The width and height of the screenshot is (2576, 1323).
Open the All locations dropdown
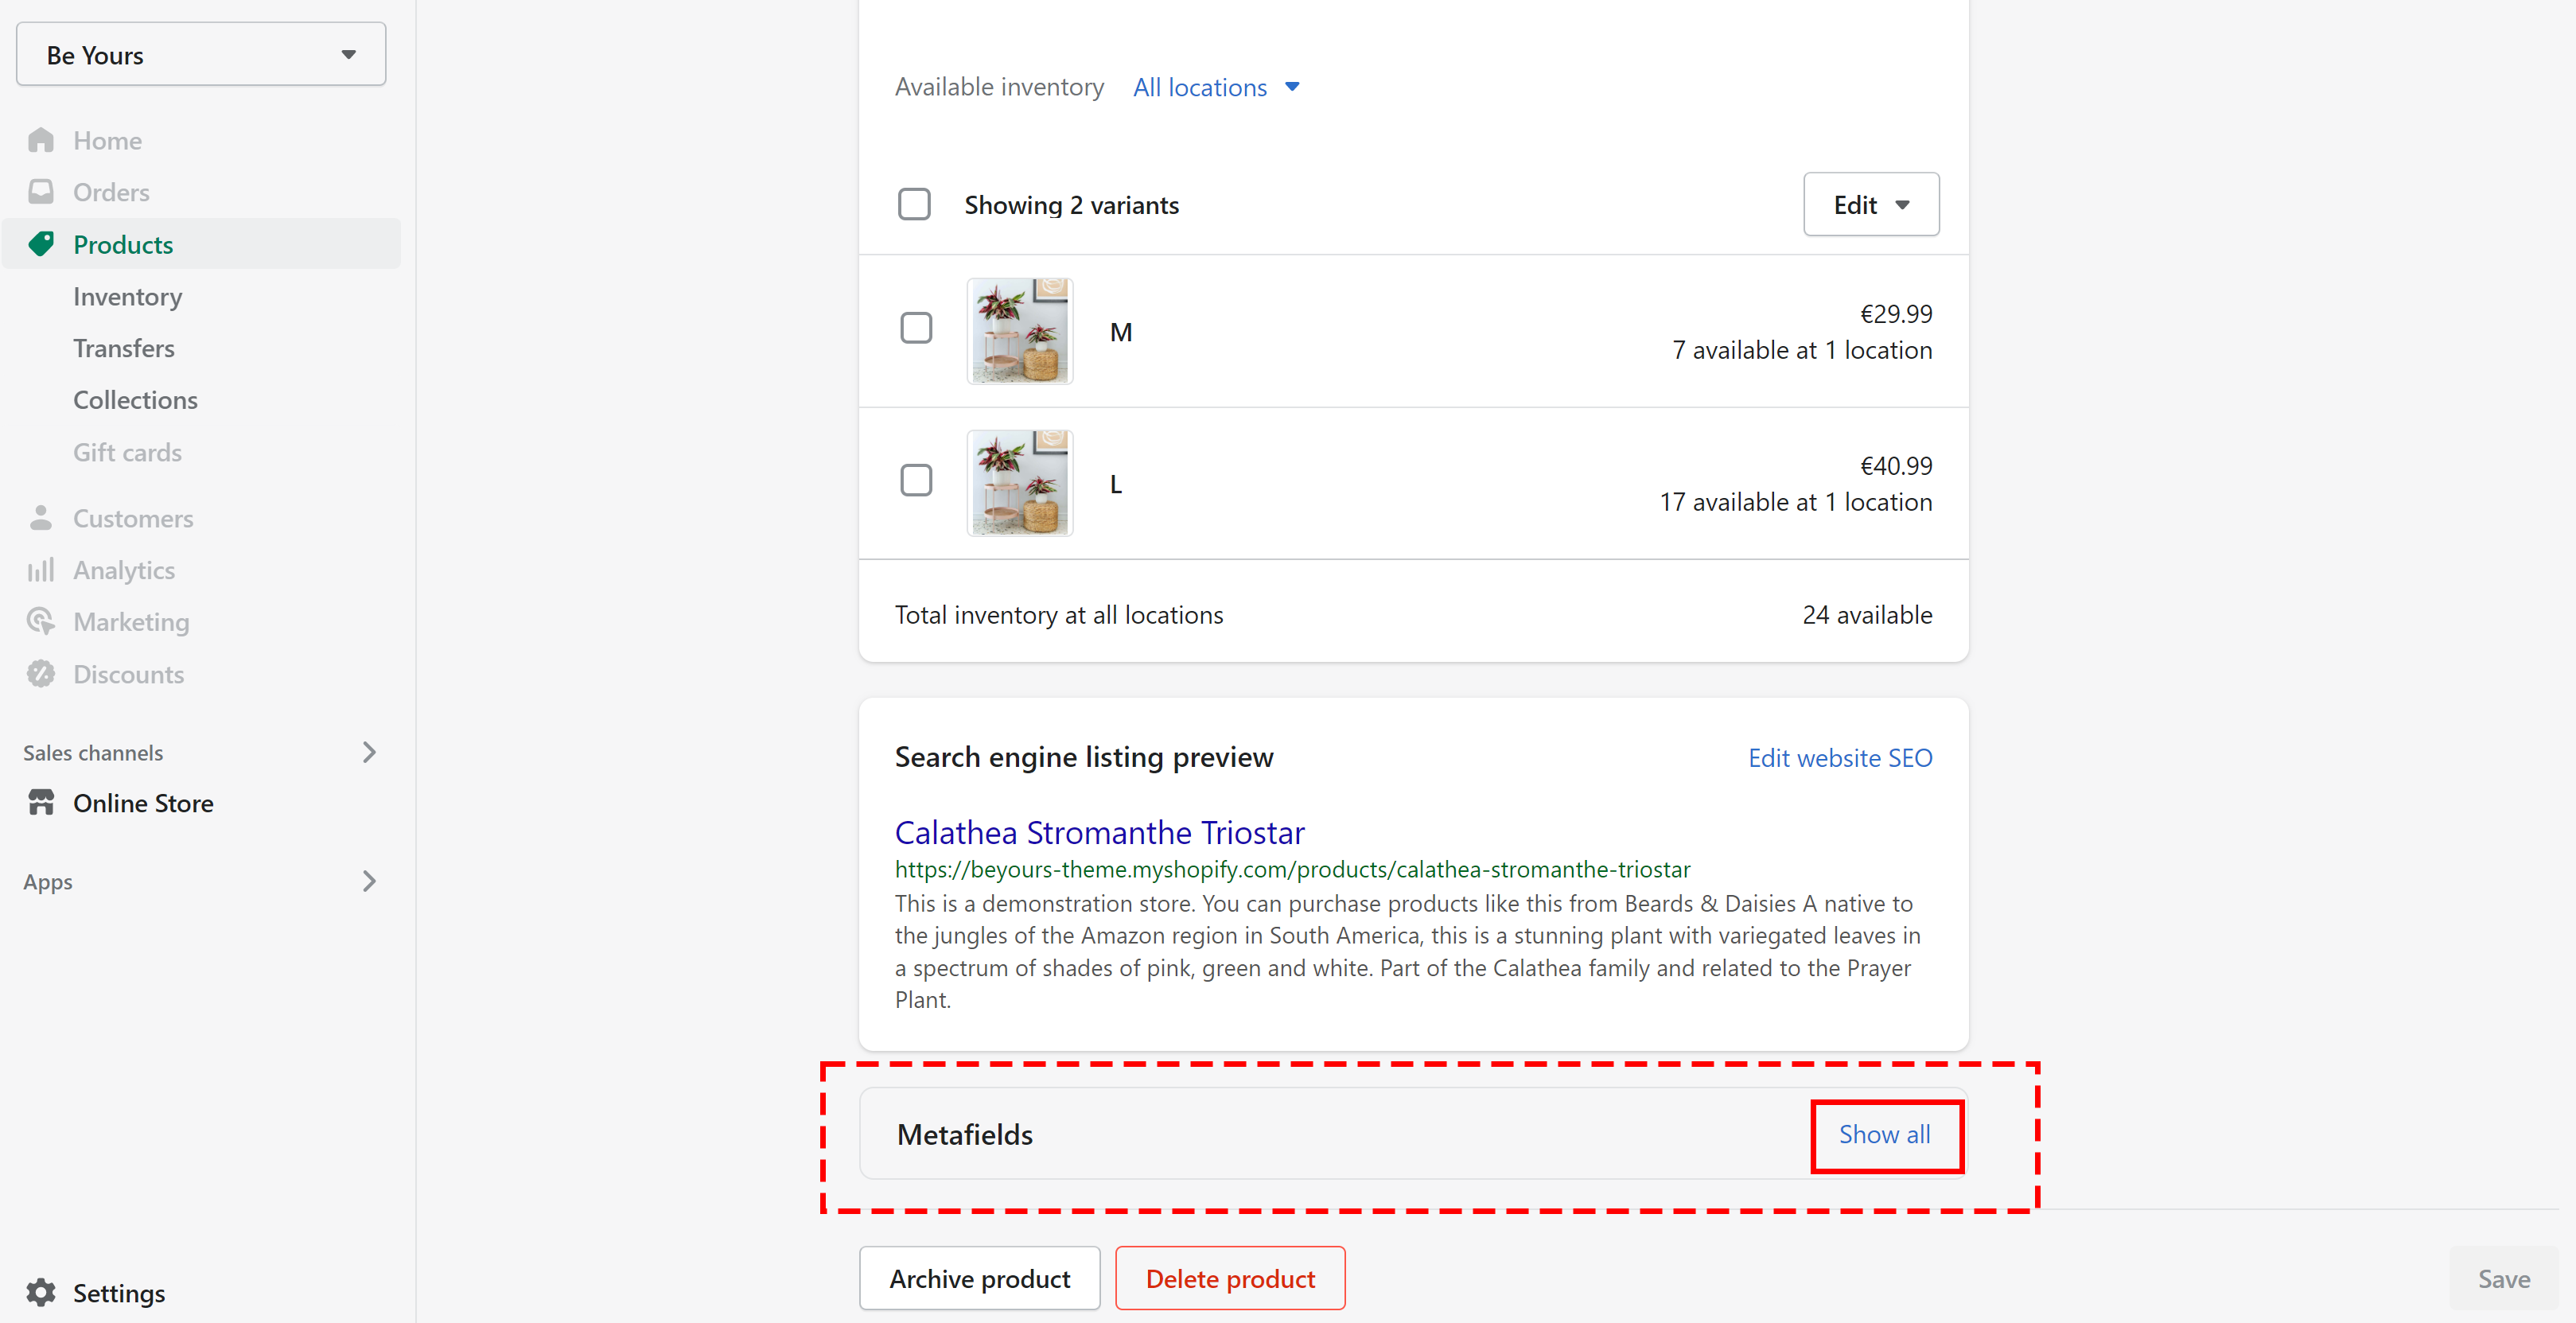point(1216,87)
